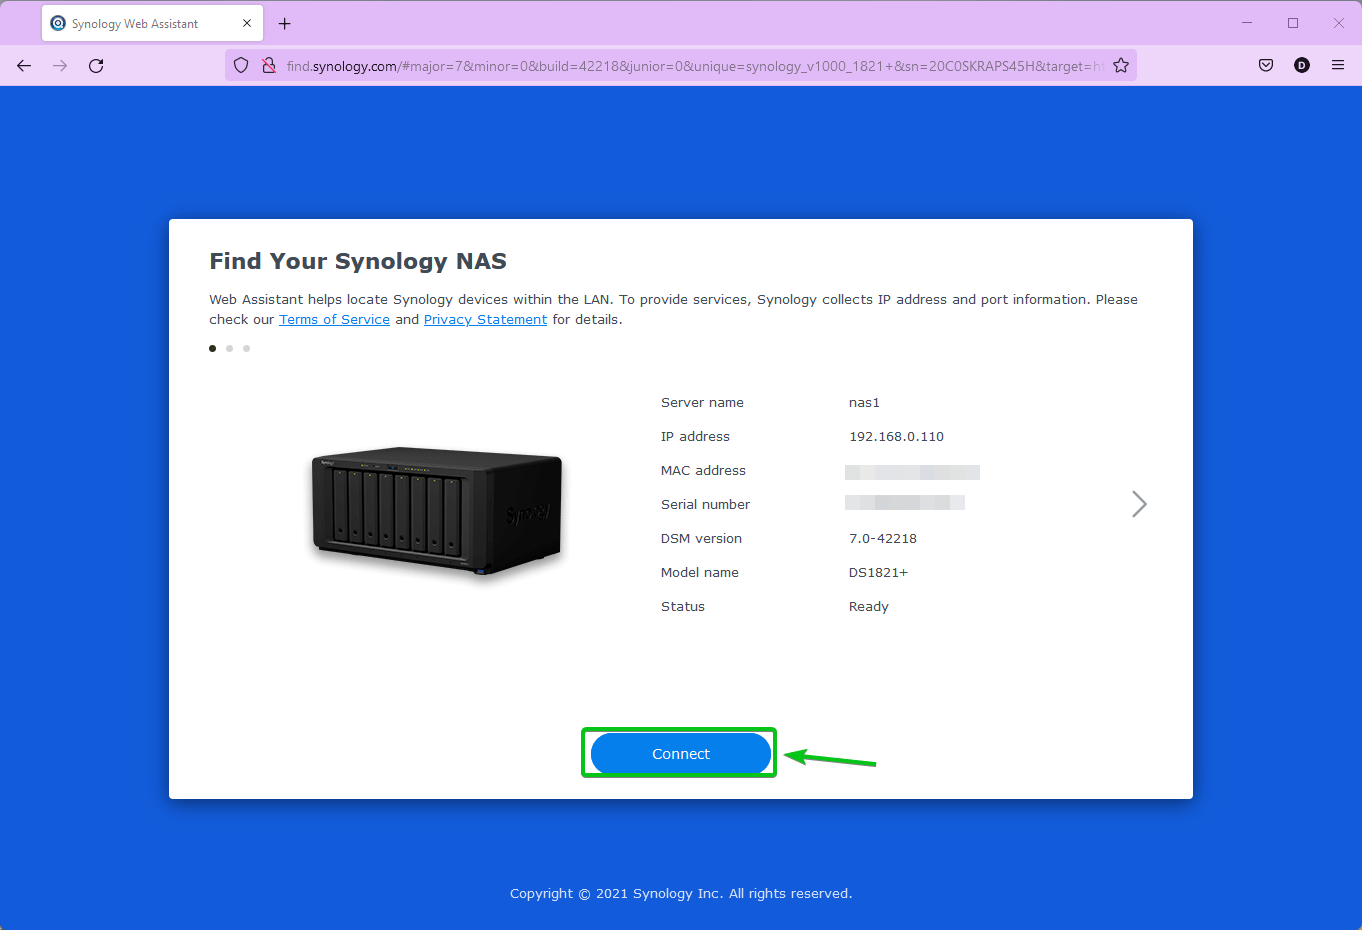Viewport: 1362px width, 930px height.
Task: Click the DS1821+ device image
Action: click(x=436, y=513)
